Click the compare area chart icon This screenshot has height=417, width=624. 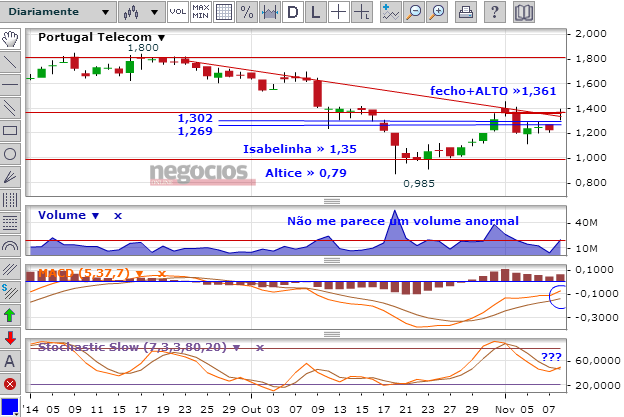pyautogui.click(x=270, y=12)
